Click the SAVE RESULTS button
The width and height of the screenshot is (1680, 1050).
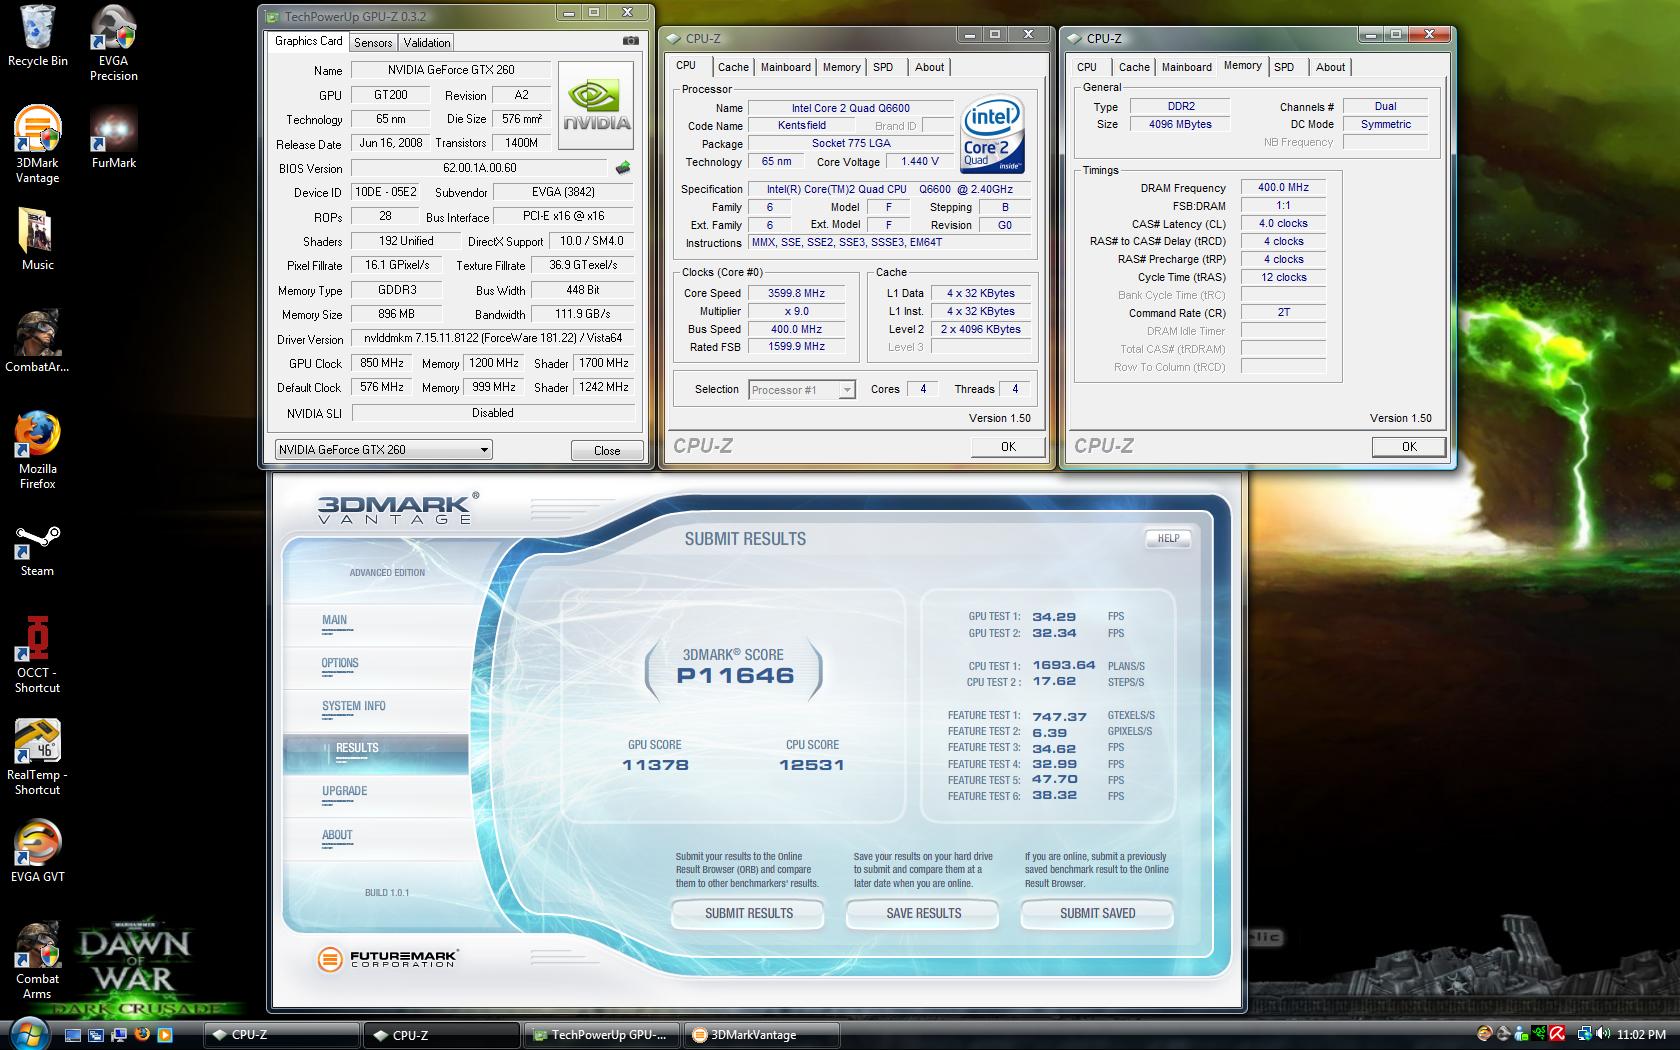coord(923,913)
